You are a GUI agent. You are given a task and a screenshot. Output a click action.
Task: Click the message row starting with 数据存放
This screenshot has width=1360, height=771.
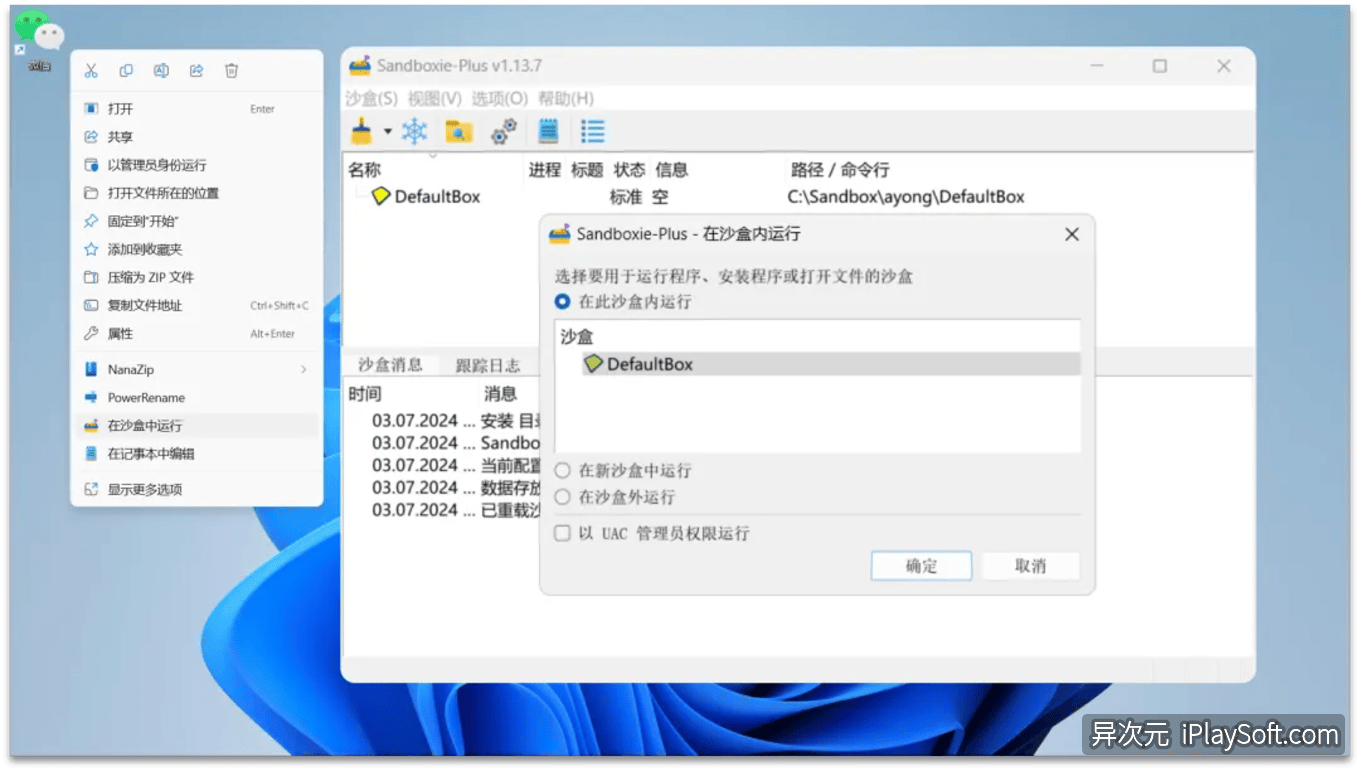pos(456,488)
